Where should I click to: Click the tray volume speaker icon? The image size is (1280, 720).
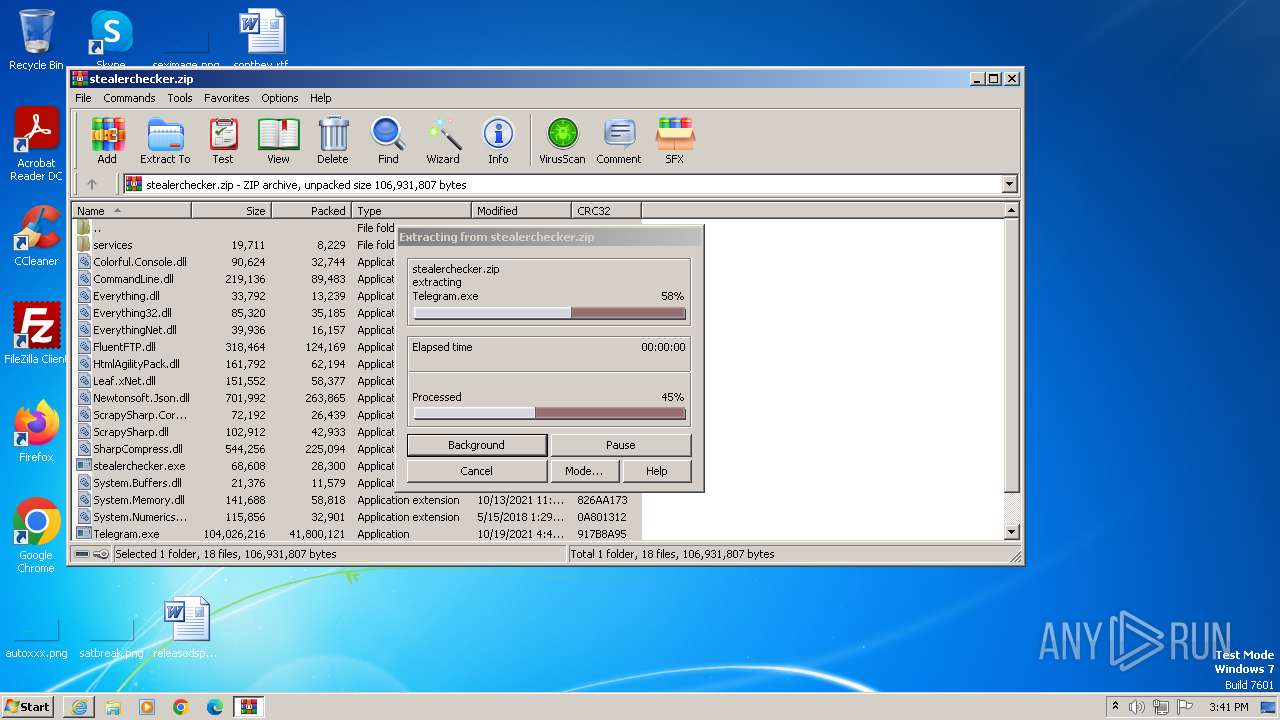[x=1137, y=707]
